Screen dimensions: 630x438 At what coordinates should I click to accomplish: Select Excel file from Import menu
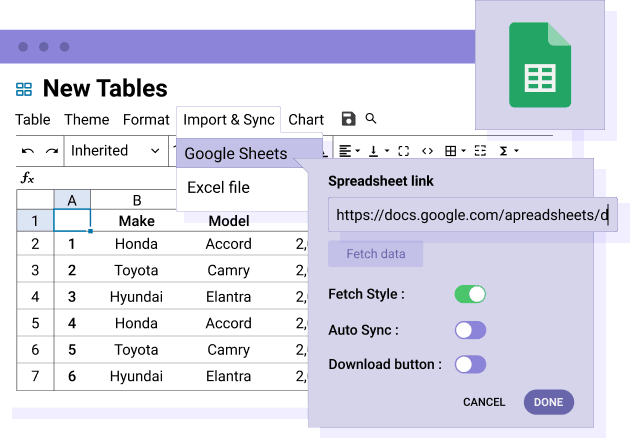pyautogui.click(x=218, y=188)
